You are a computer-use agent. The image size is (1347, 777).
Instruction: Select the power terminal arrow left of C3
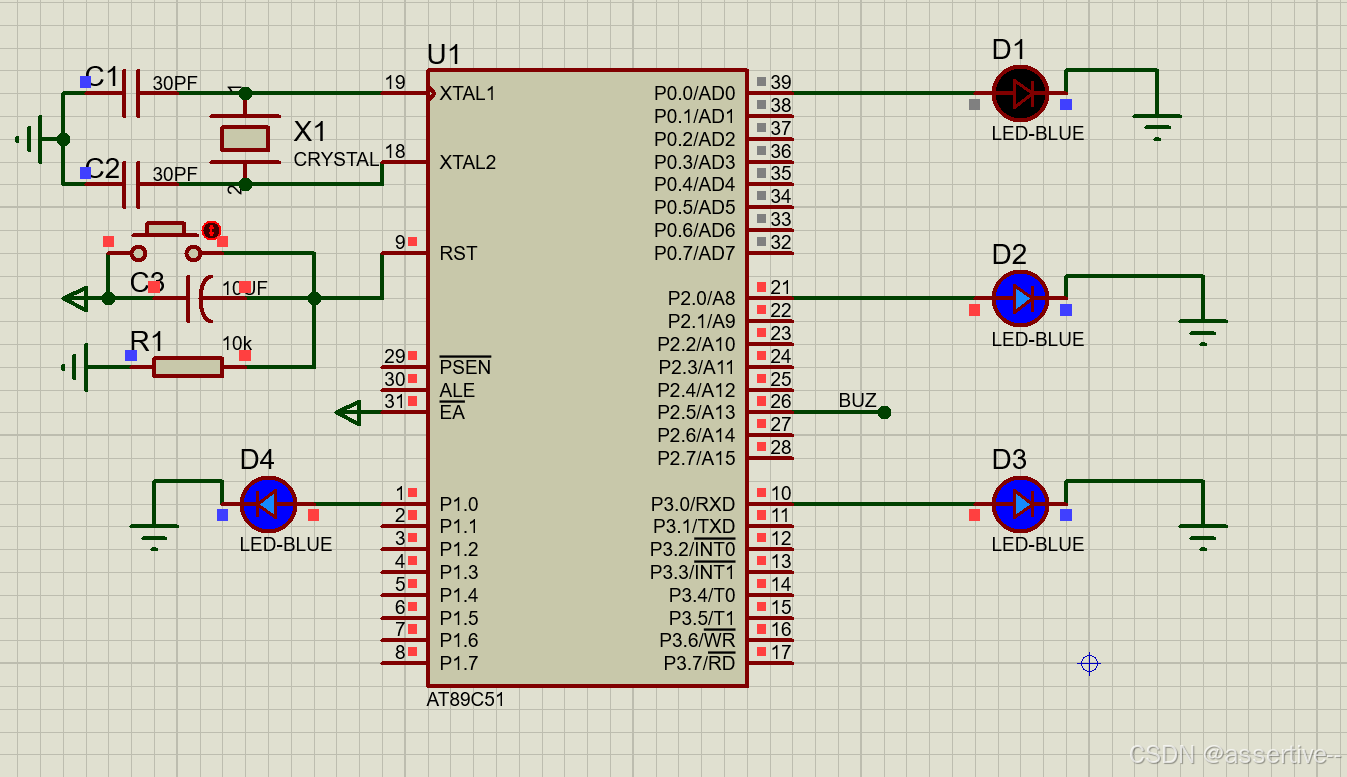click(75, 298)
